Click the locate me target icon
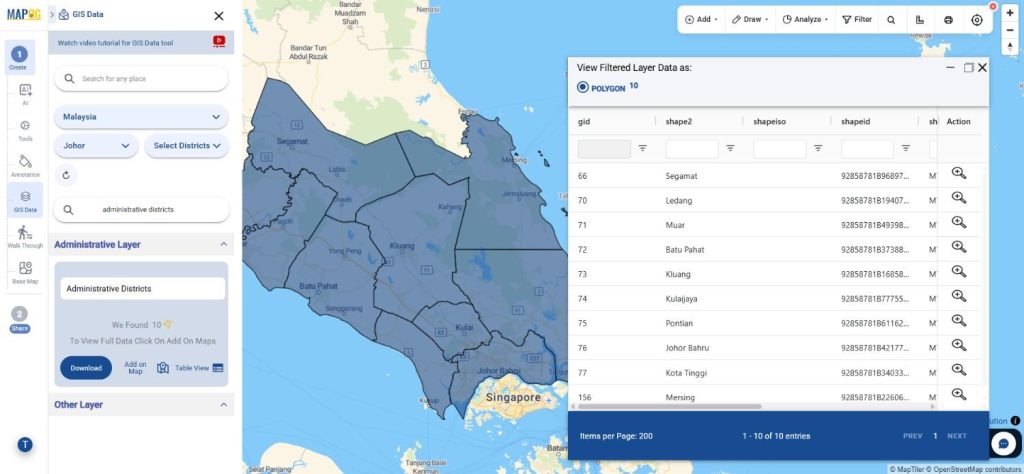1024x474 pixels. pos(977,20)
